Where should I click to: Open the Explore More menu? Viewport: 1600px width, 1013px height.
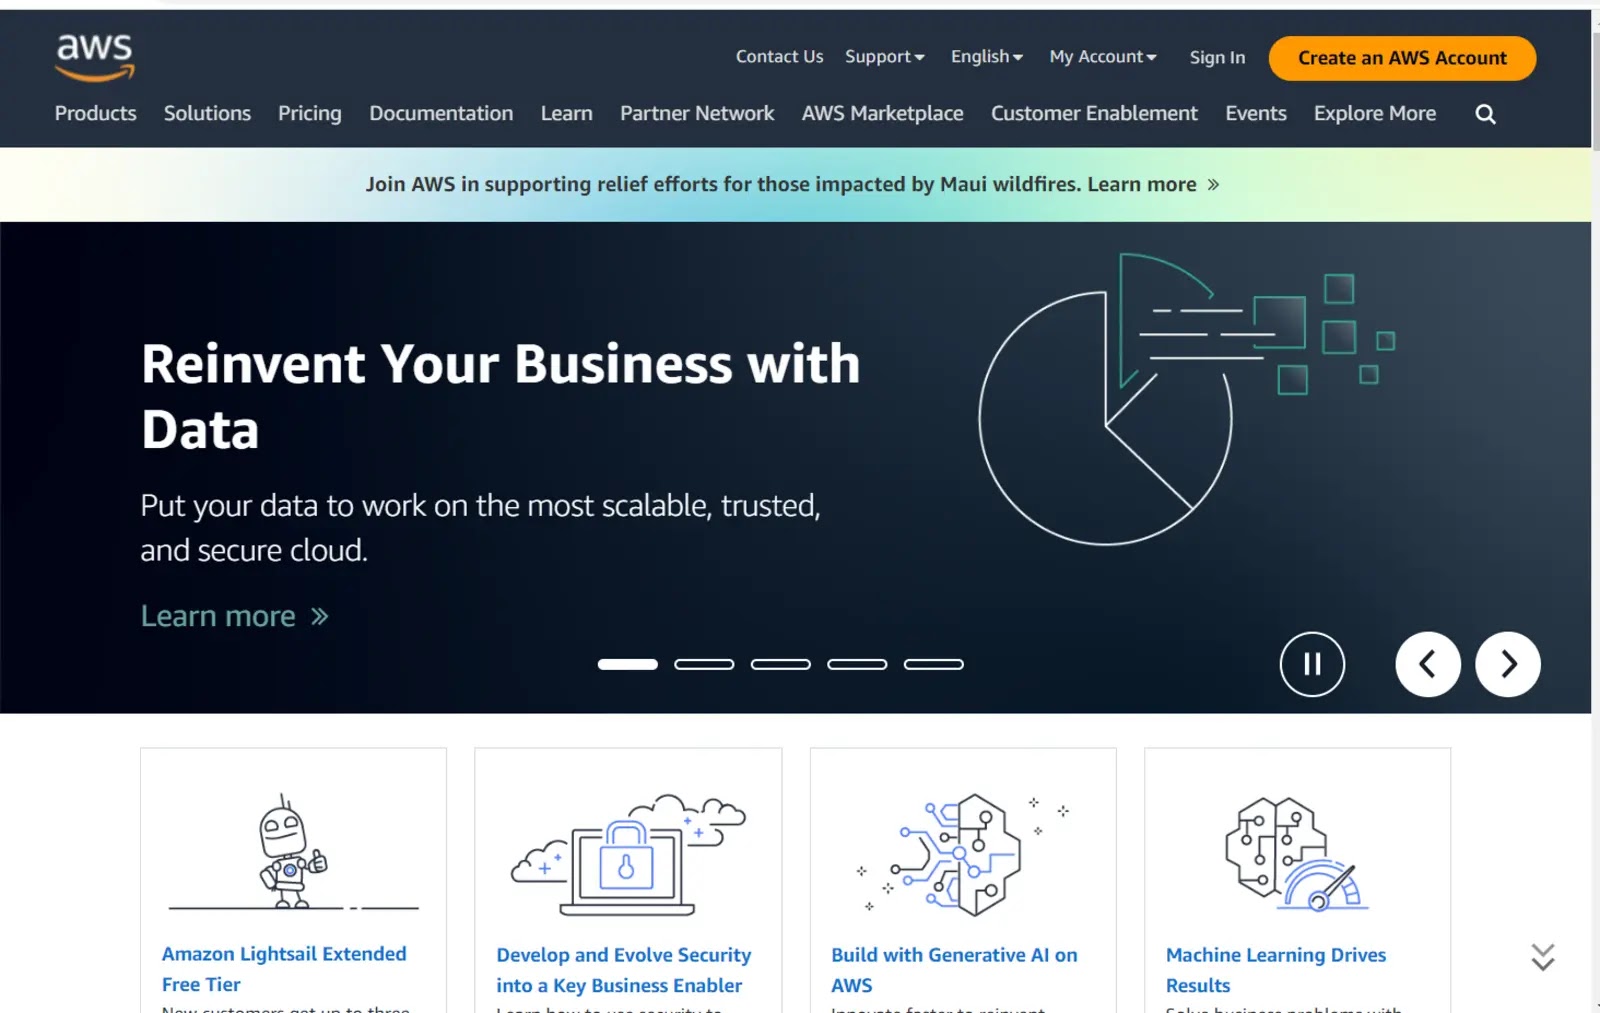[1374, 113]
